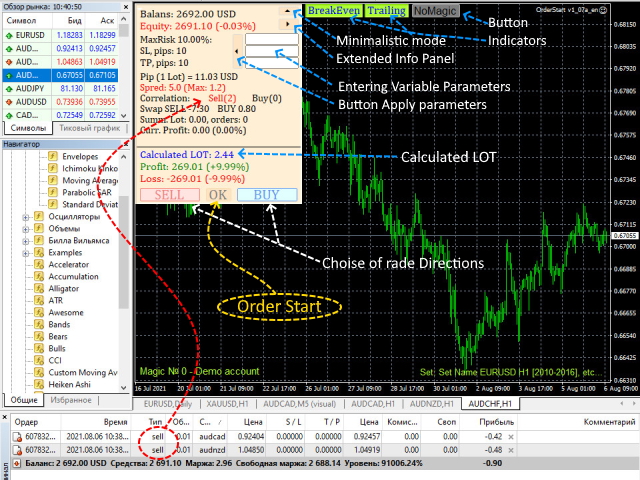Select the Standard Deviation indicator
The image size is (640, 480).
[90, 204]
